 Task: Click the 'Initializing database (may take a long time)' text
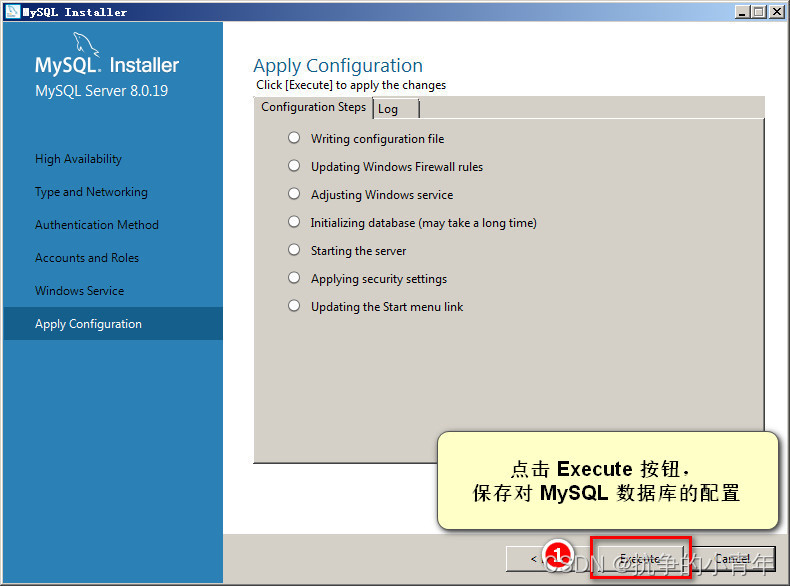coord(423,223)
